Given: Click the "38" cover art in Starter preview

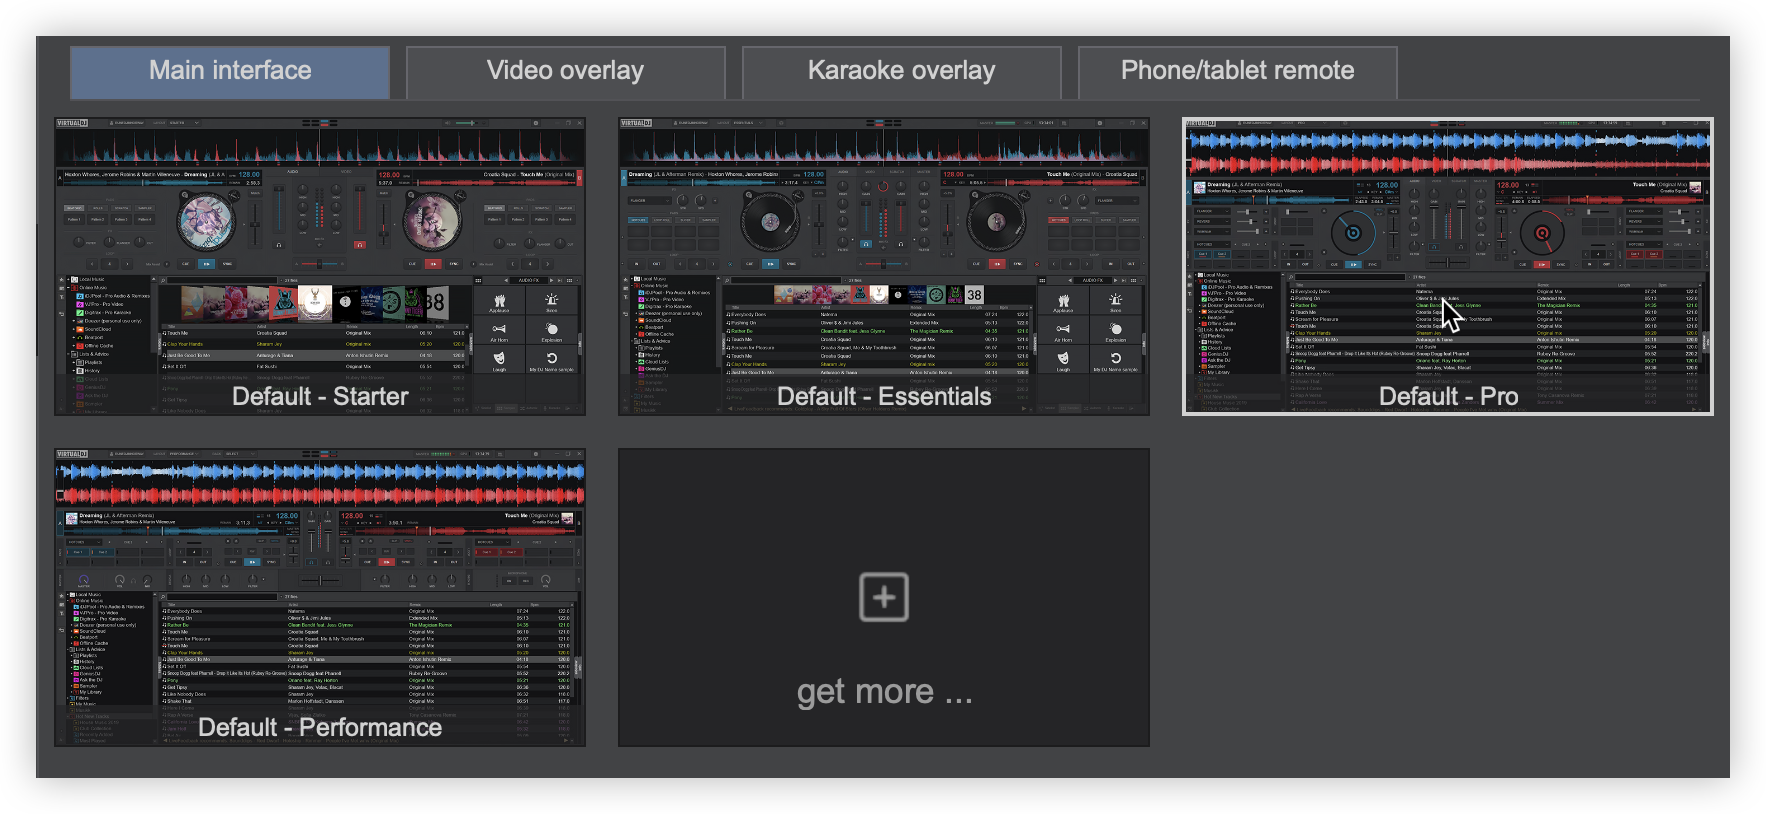Looking at the screenshot, I should (x=435, y=302).
